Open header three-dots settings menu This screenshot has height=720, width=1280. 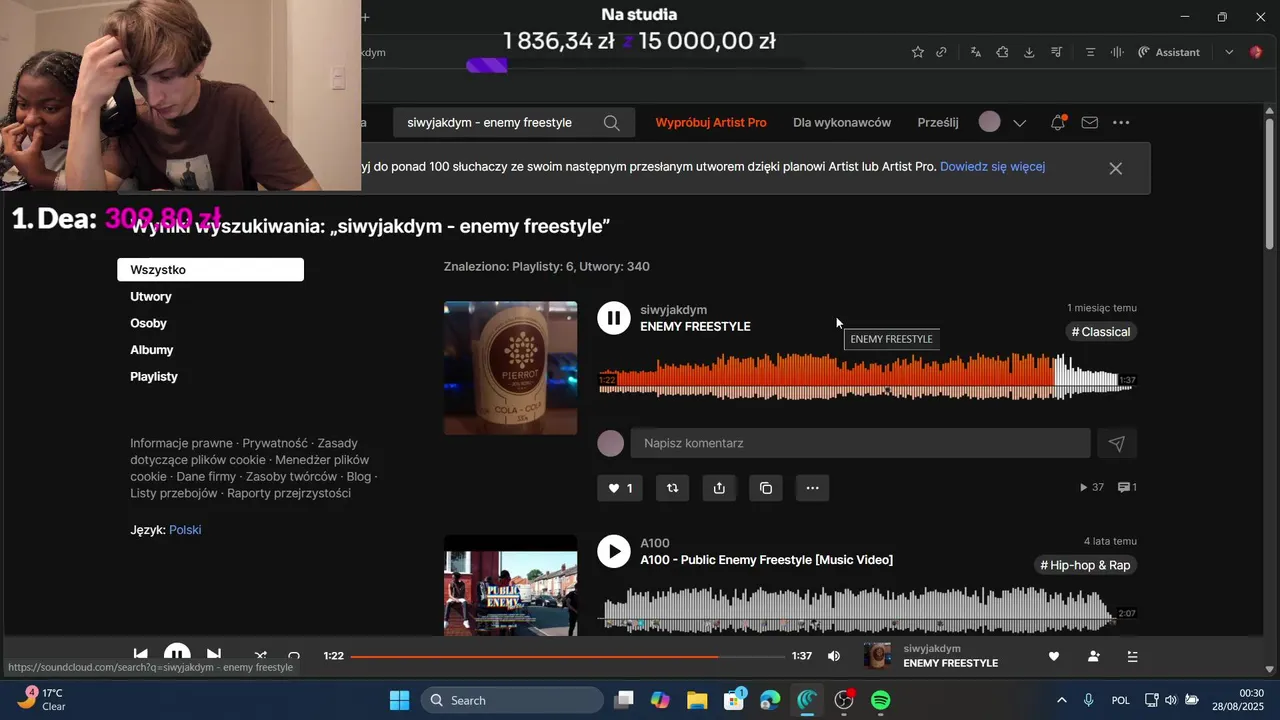(x=1121, y=123)
